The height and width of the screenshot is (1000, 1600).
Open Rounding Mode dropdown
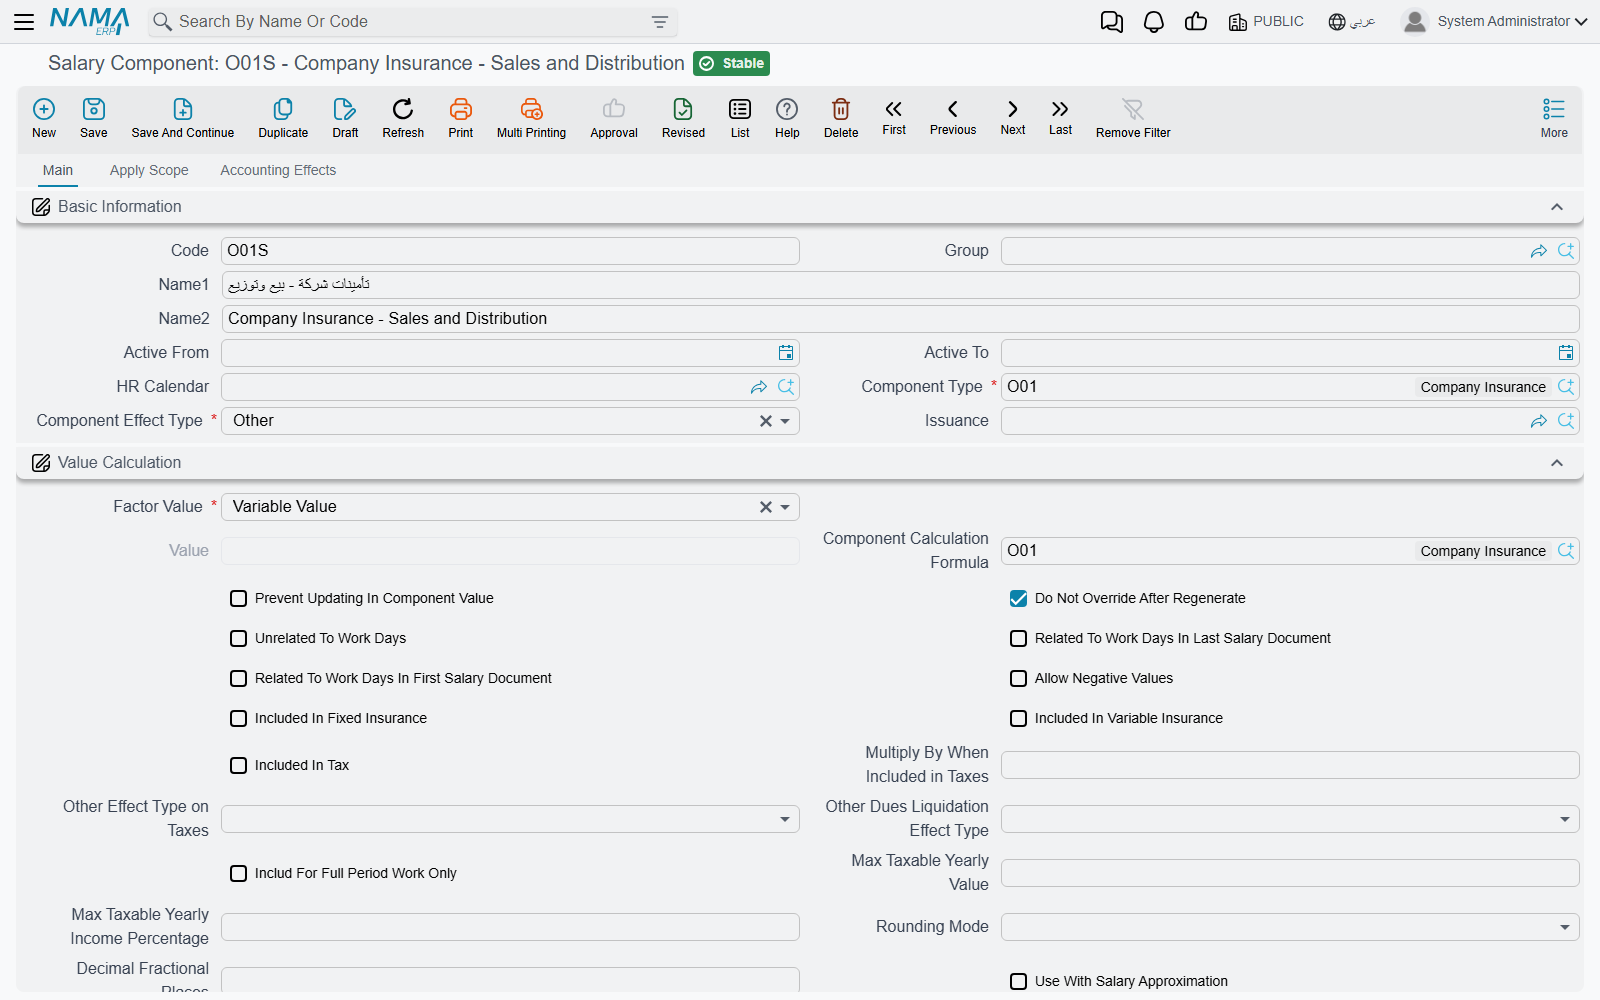pos(1565,927)
